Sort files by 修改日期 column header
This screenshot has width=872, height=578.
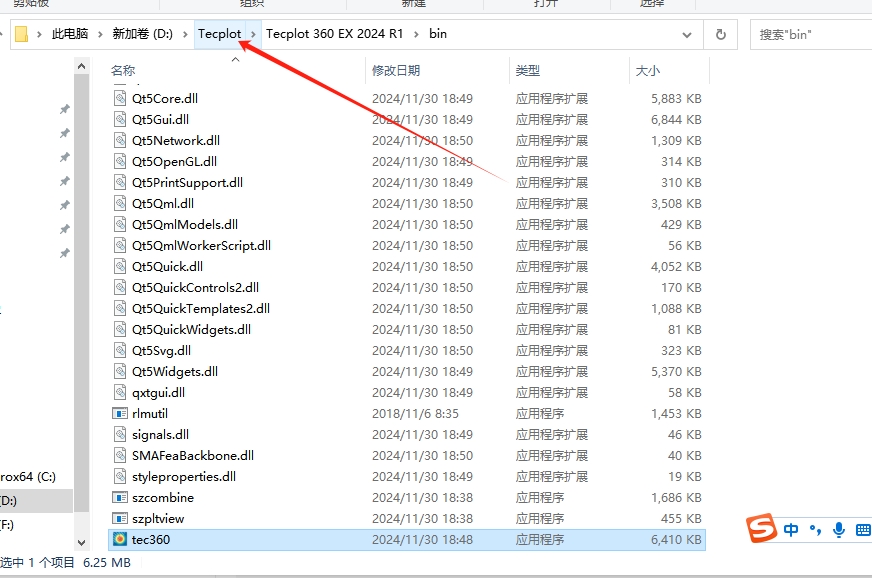tap(396, 71)
